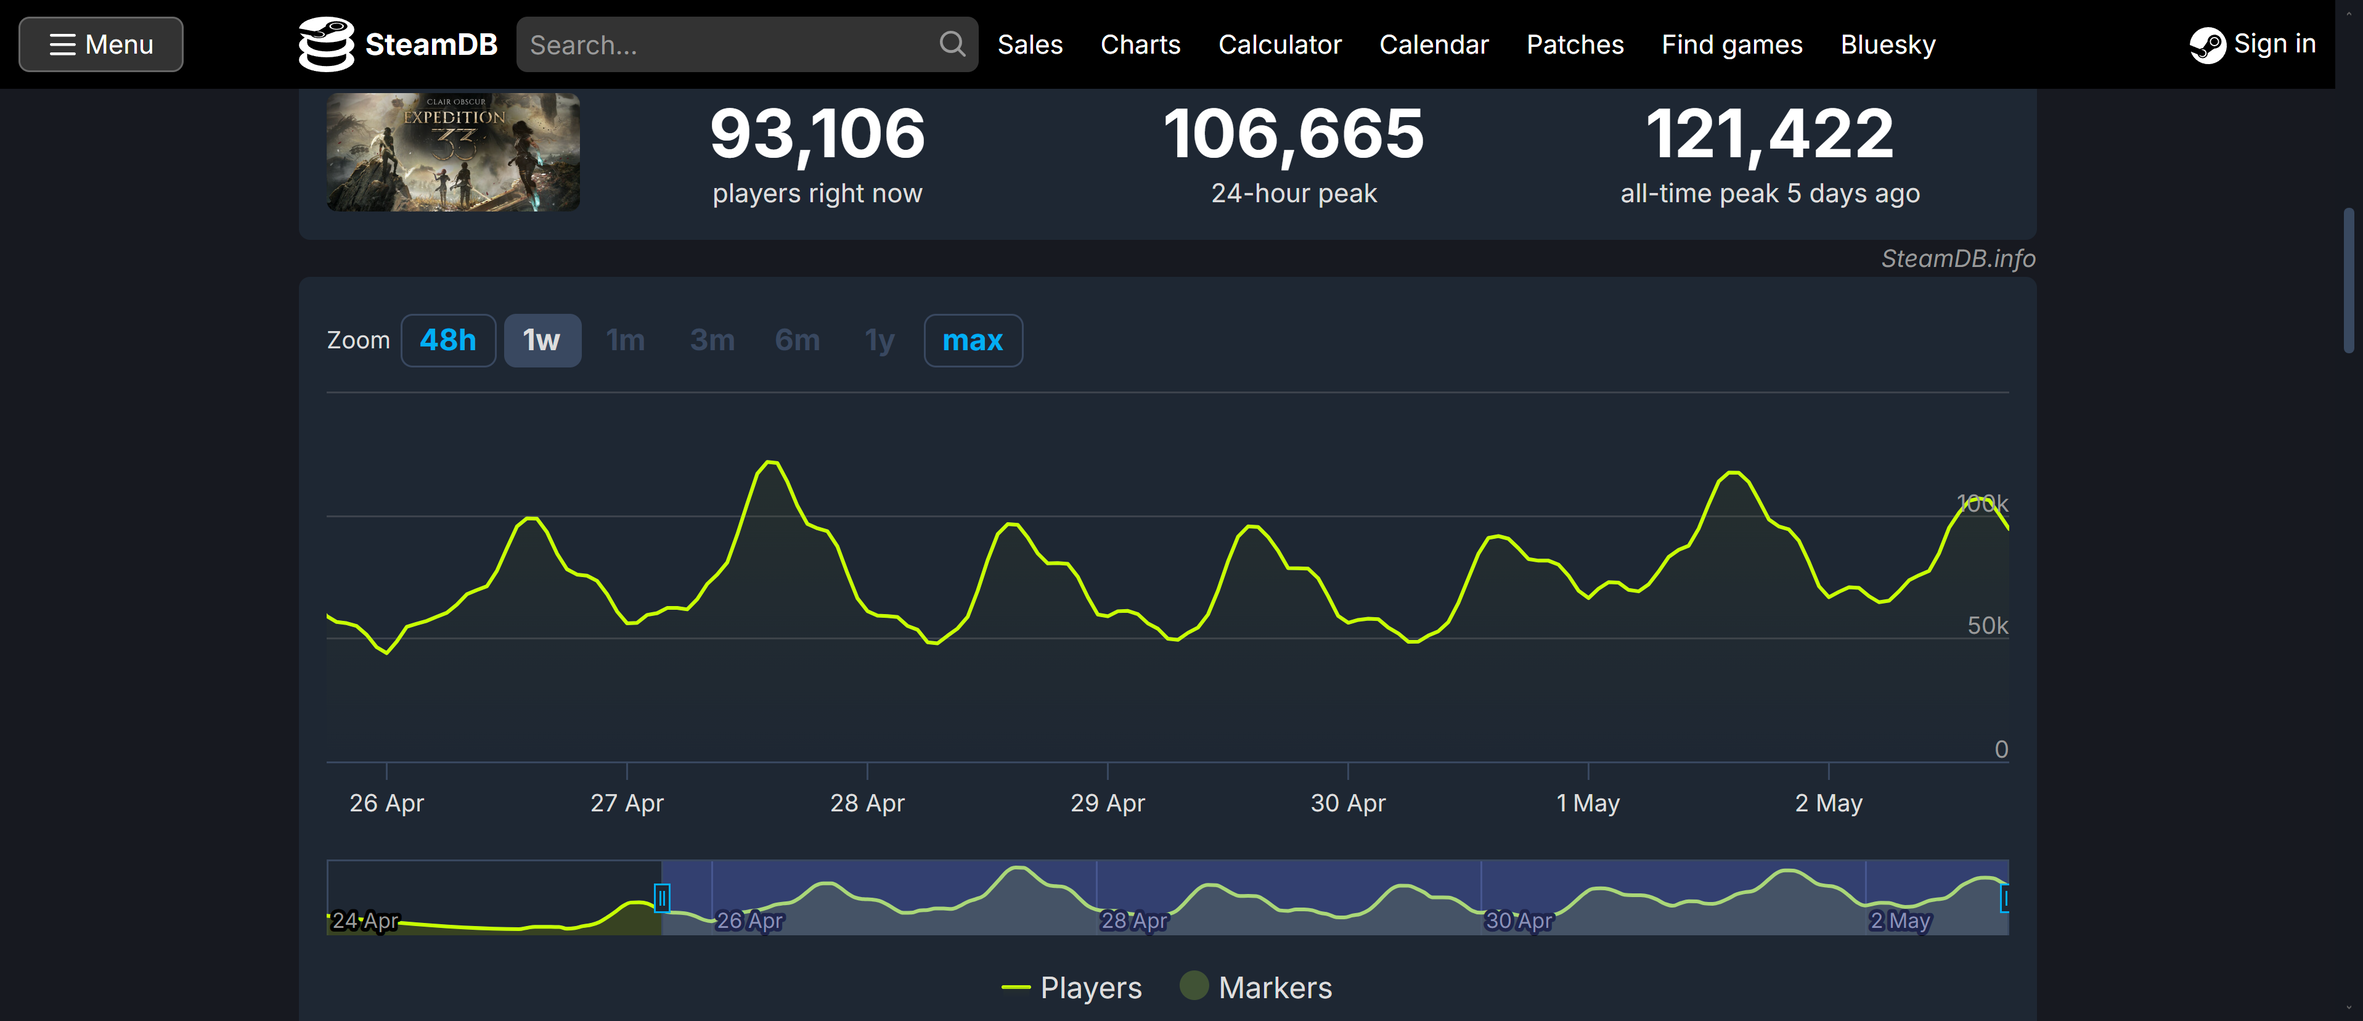The width and height of the screenshot is (2363, 1021).
Task: Click the 106,665 24-hour peak value
Action: click(x=1293, y=134)
